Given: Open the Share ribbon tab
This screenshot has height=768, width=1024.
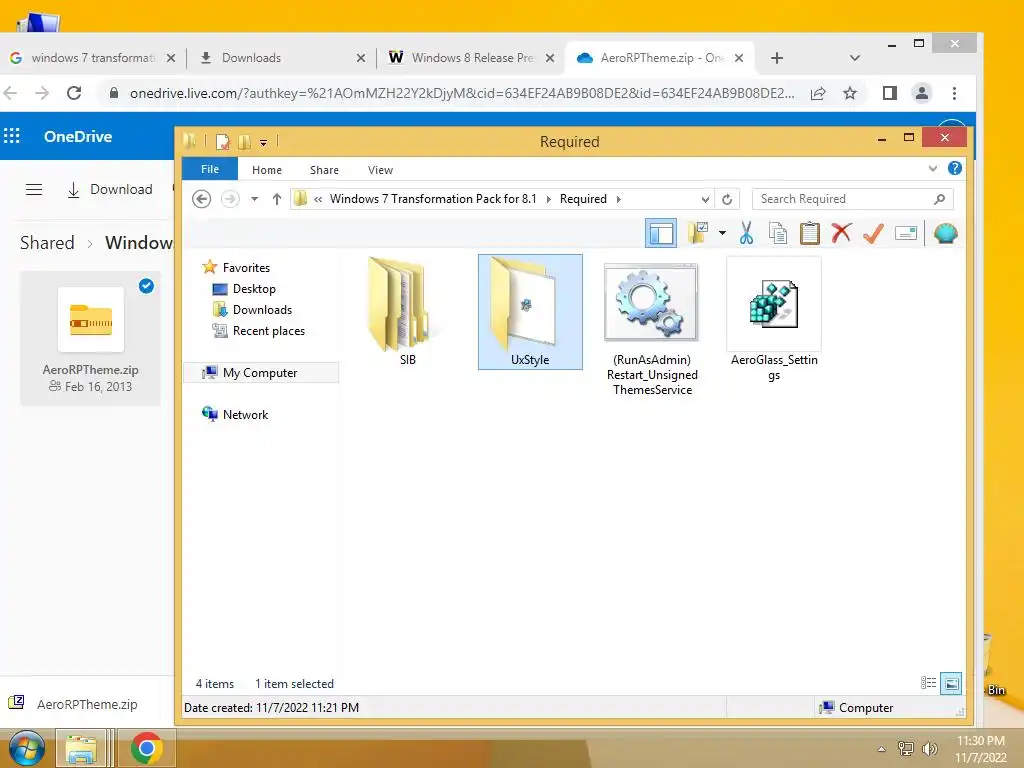Looking at the screenshot, I should (324, 170).
